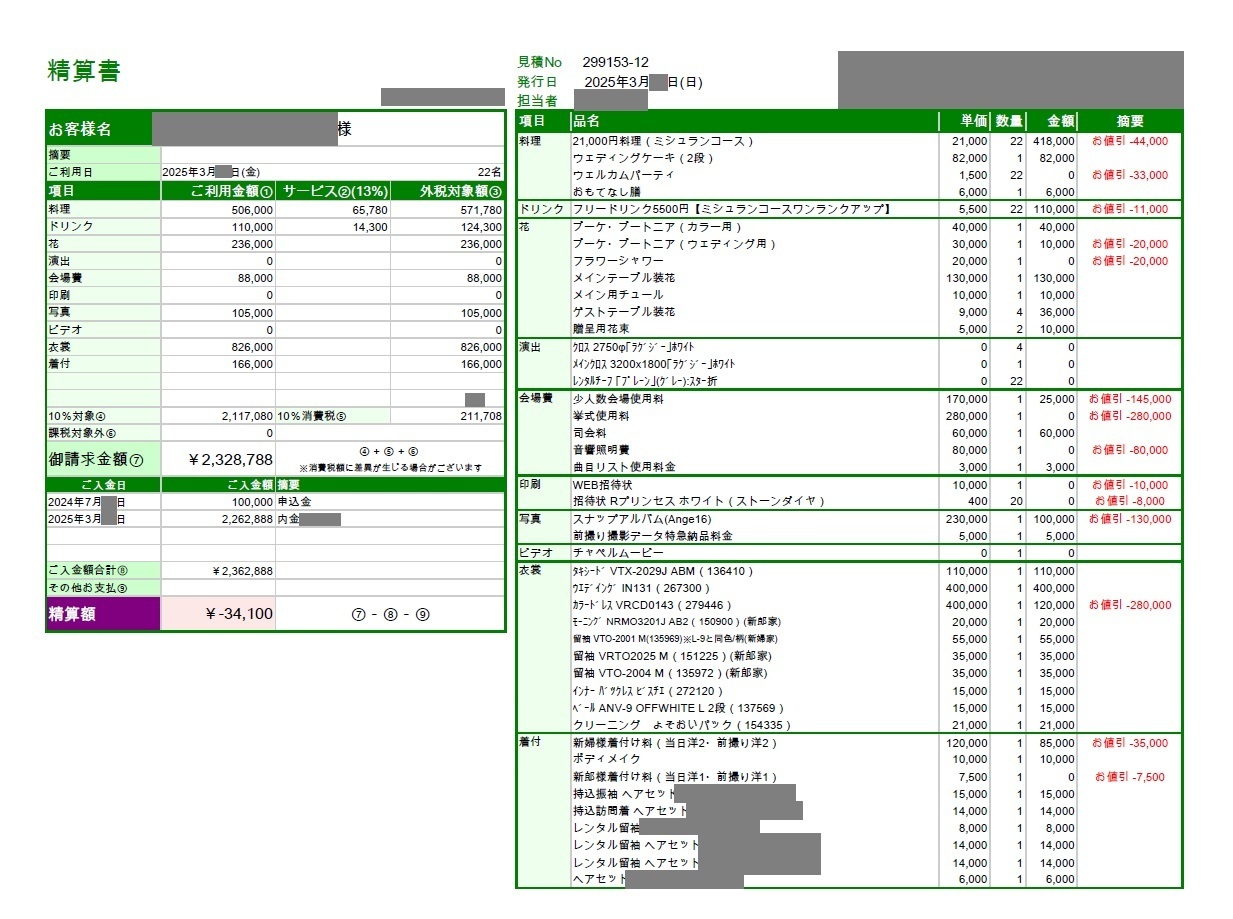This screenshot has width=1233, height=919.
Task: Click the 品名 column header
Action: click(x=586, y=121)
